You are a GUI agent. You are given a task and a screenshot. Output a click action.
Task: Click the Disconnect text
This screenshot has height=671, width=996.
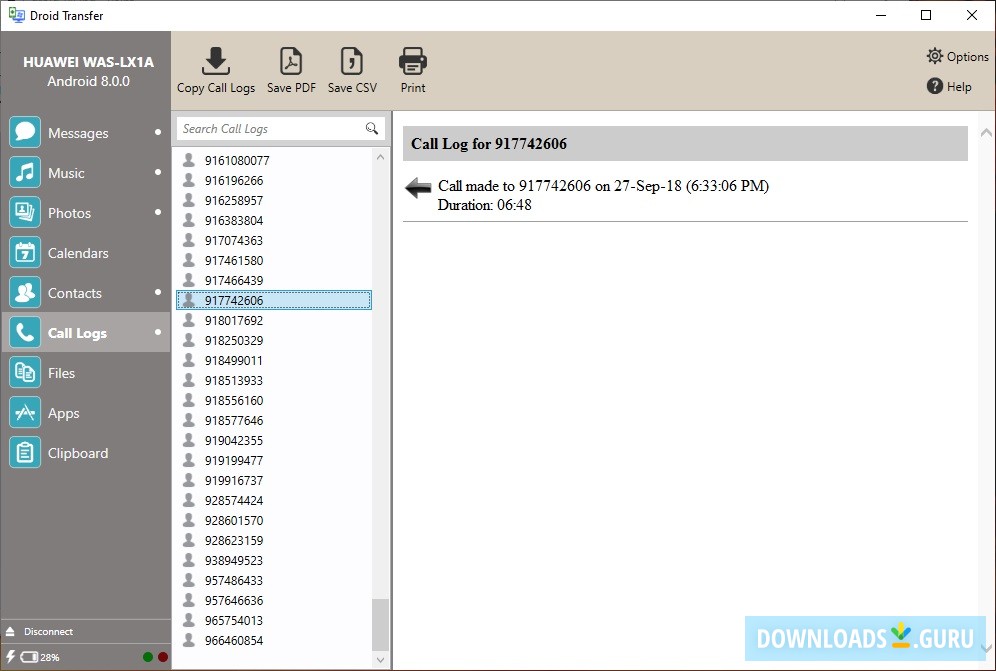click(48, 632)
